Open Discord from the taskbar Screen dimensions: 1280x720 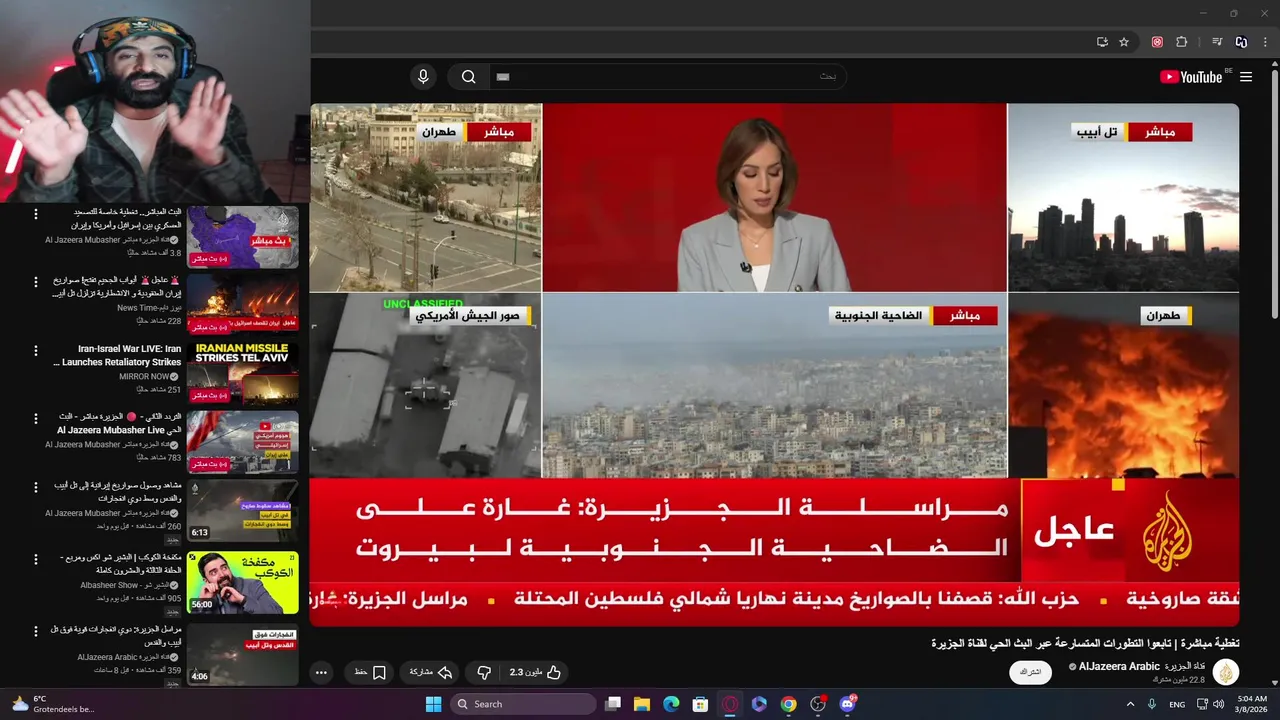[x=848, y=704]
